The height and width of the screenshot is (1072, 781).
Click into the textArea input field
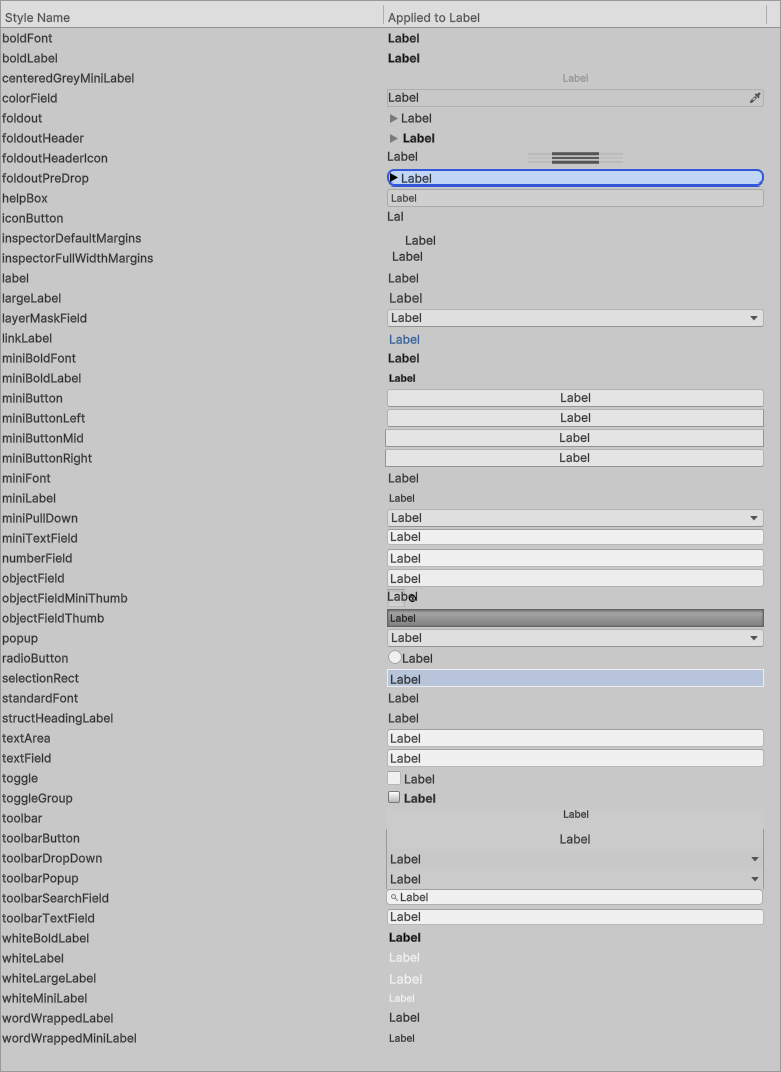coord(575,738)
